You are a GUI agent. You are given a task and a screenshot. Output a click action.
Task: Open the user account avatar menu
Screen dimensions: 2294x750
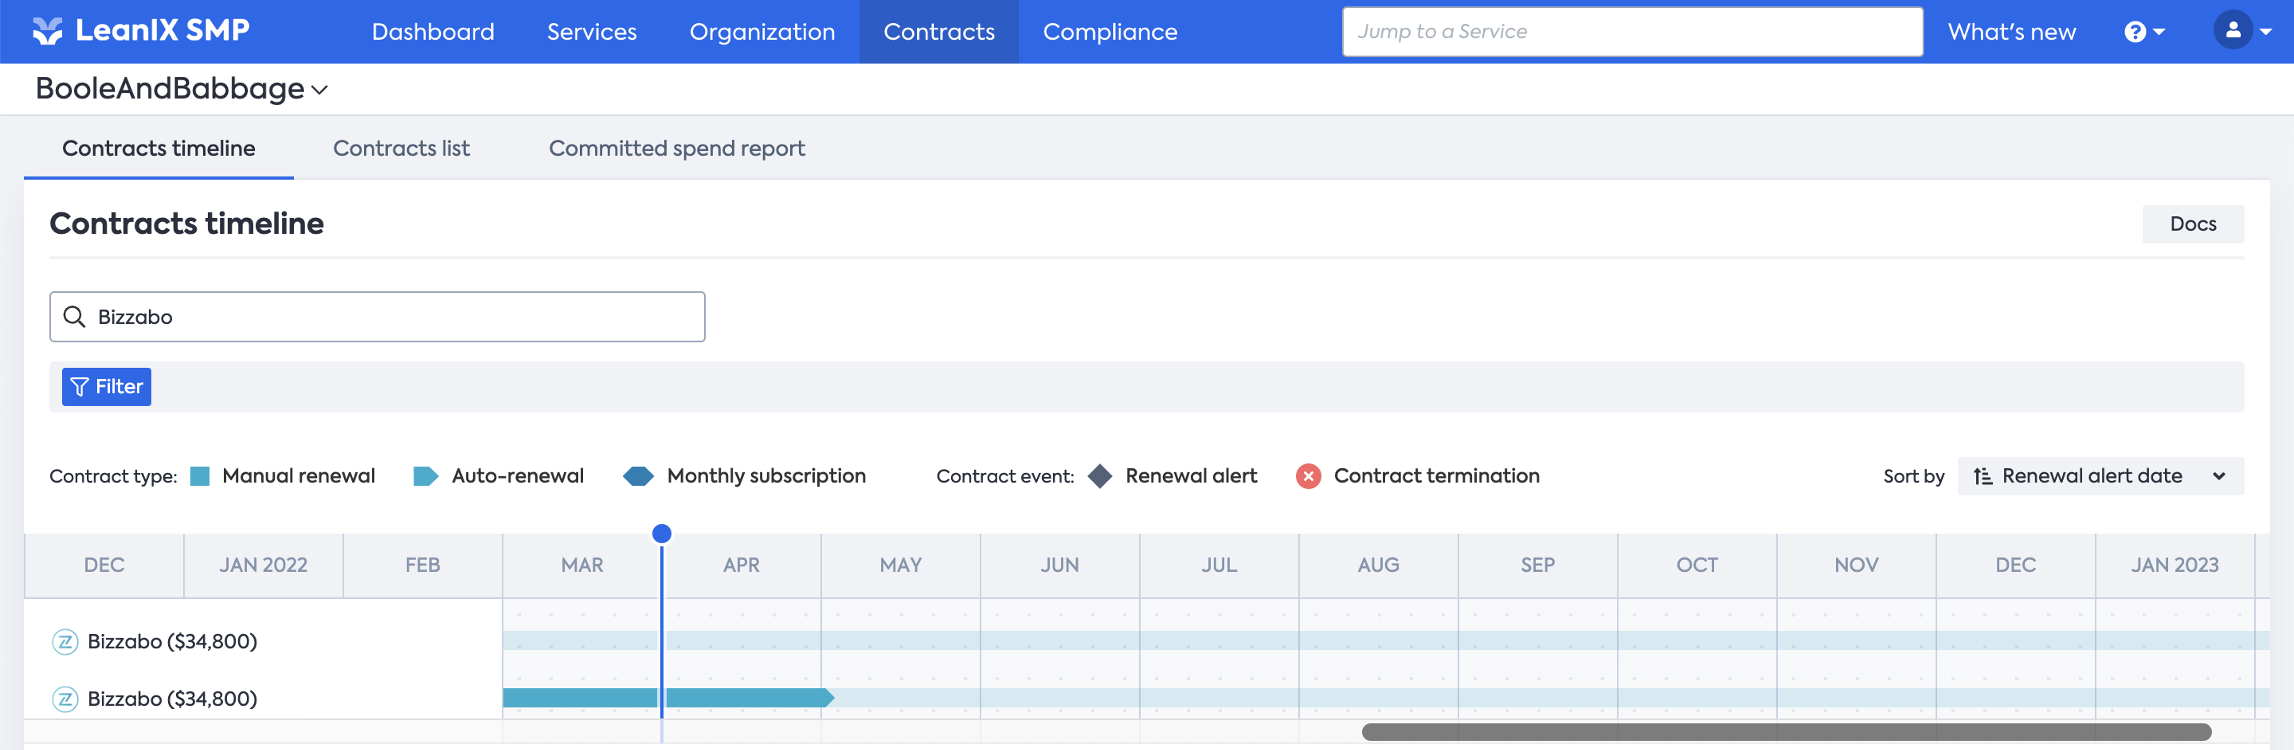pos(2243,31)
